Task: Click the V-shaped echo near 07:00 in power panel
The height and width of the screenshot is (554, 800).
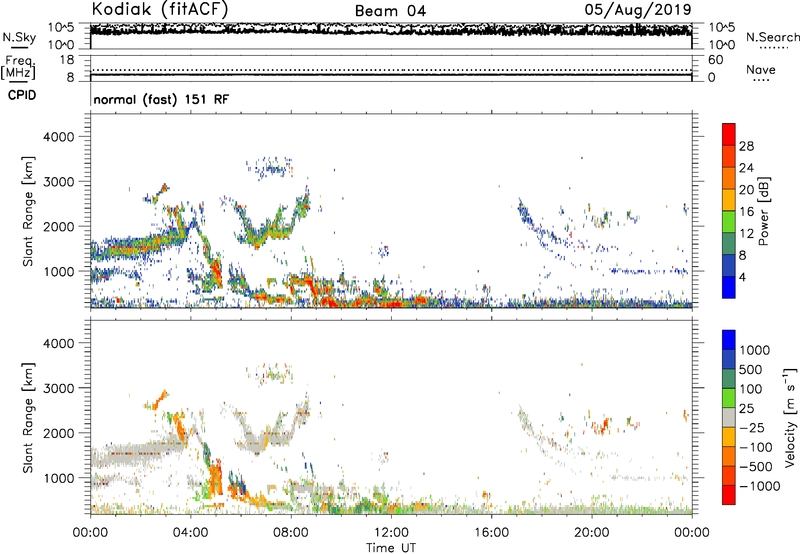Action: (x=273, y=224)
